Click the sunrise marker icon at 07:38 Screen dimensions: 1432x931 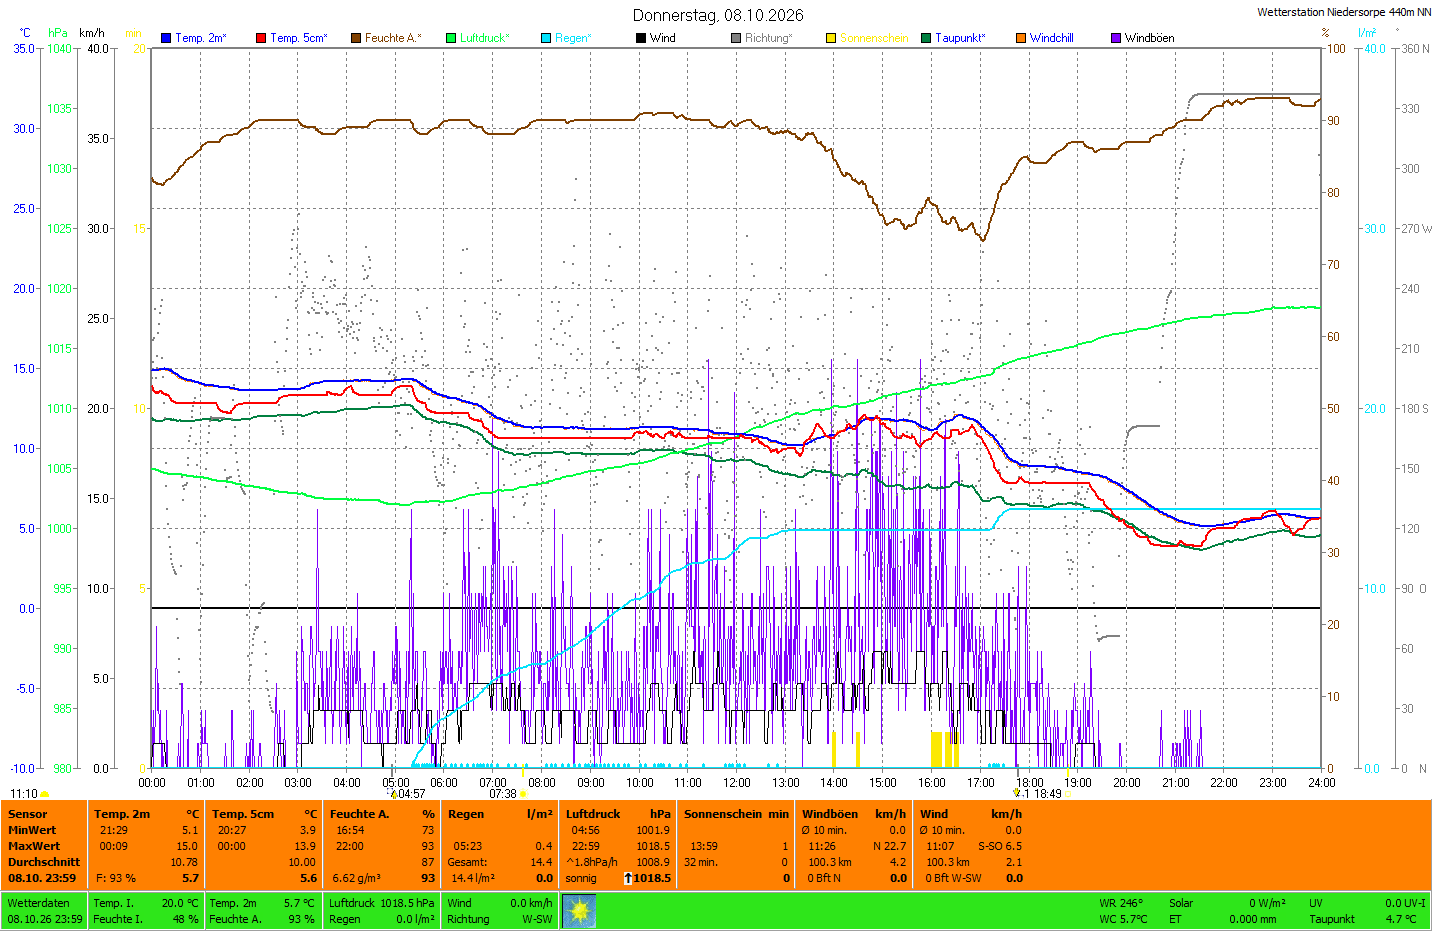(x=523, y=794)
